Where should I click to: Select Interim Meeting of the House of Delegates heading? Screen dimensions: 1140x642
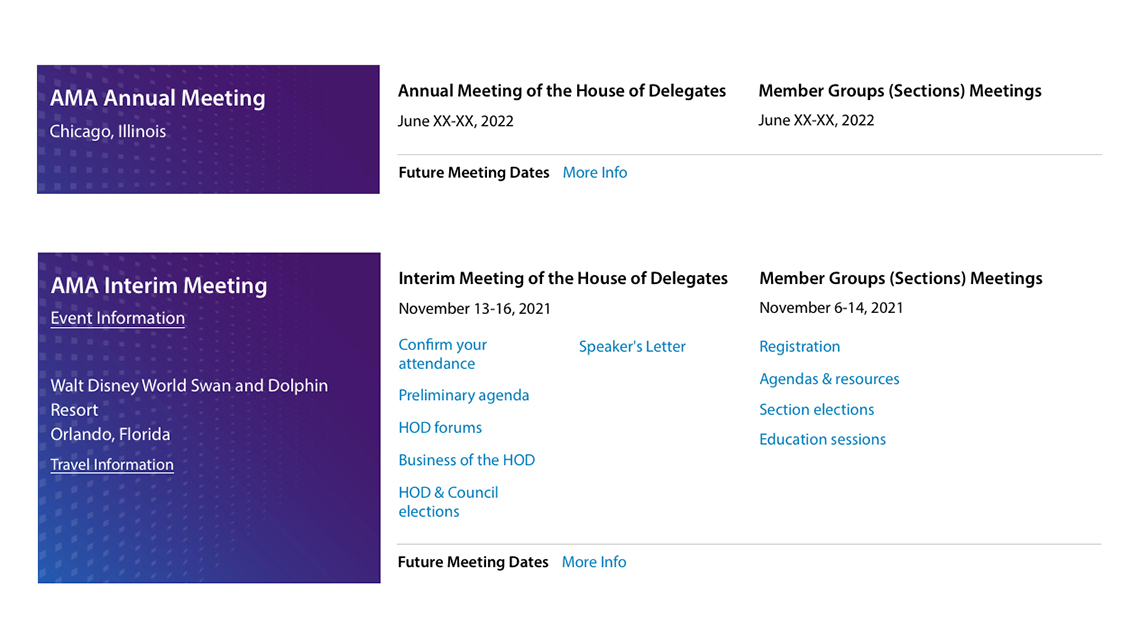562,279
